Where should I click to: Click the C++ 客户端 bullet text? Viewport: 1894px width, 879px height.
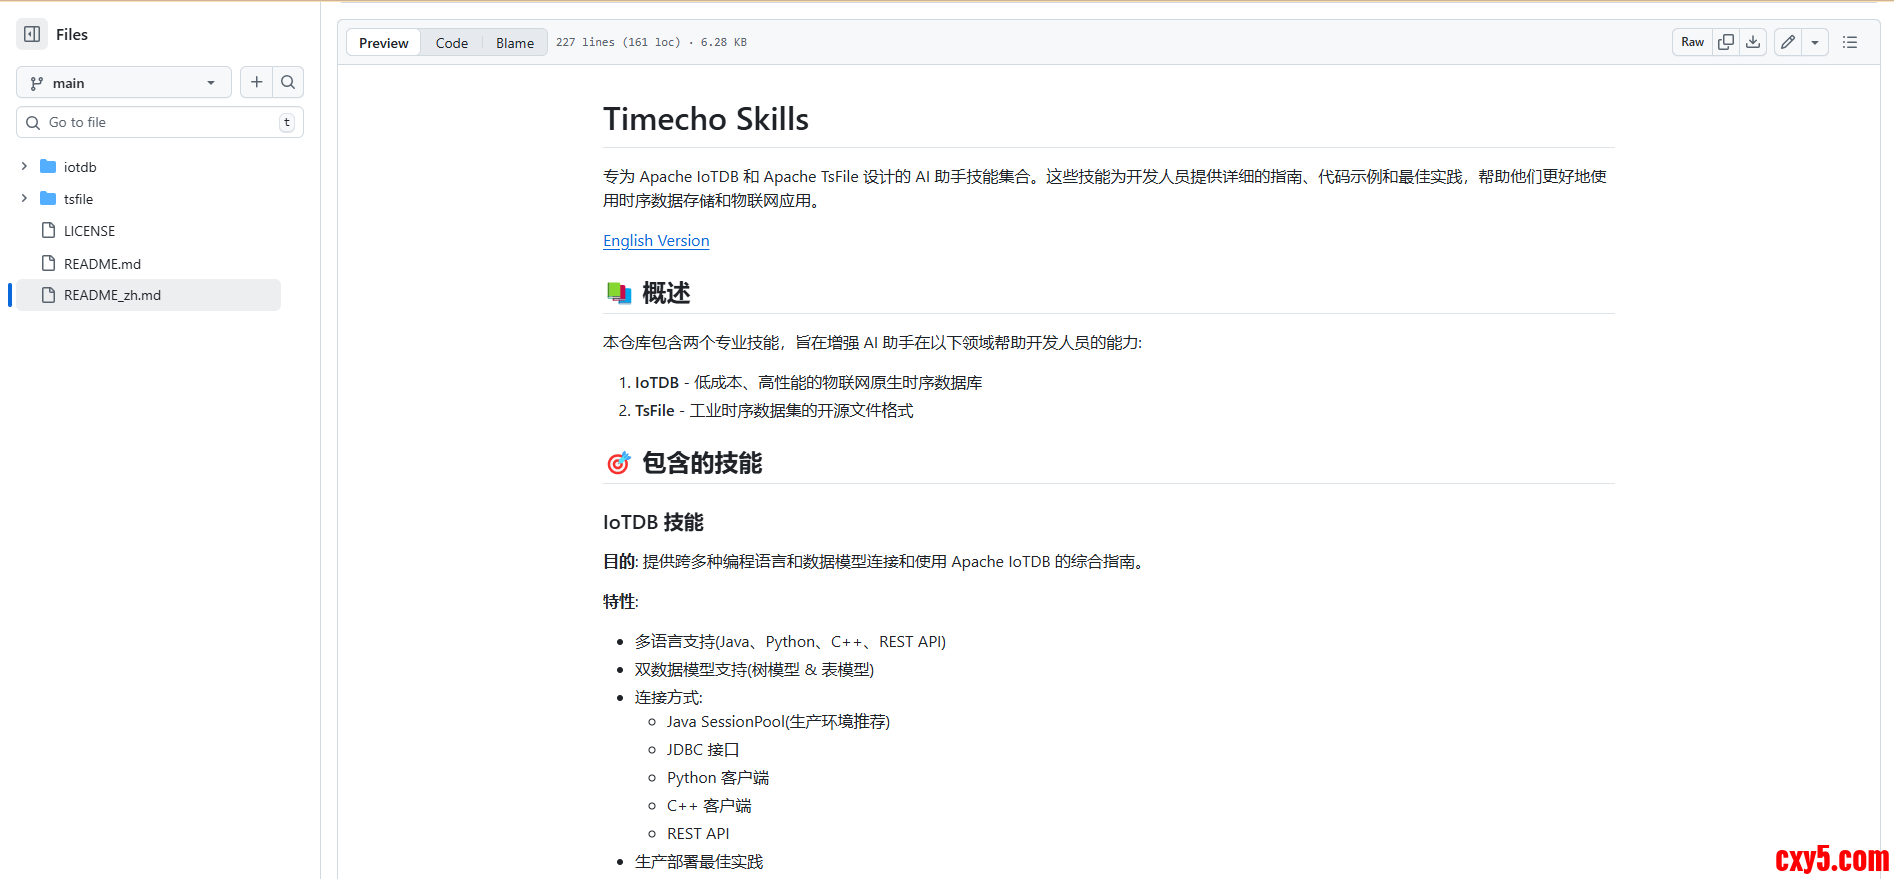click(709, 806)
